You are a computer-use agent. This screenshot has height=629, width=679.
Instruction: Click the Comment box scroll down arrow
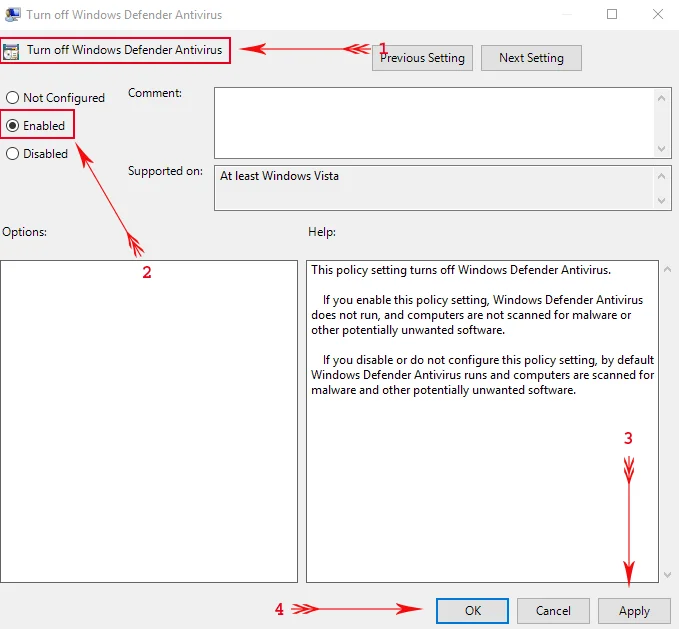coord(661,148)
